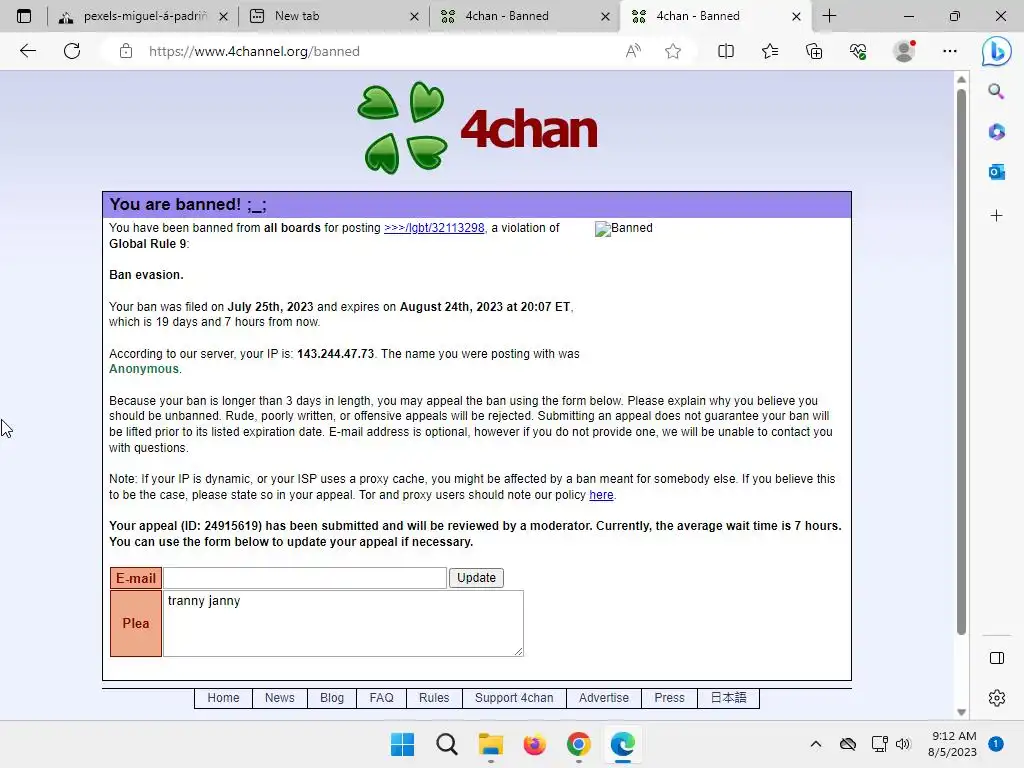1024x768 pixels.
Task: Click the broken Banned image
Action: click(x=623, y=228)
